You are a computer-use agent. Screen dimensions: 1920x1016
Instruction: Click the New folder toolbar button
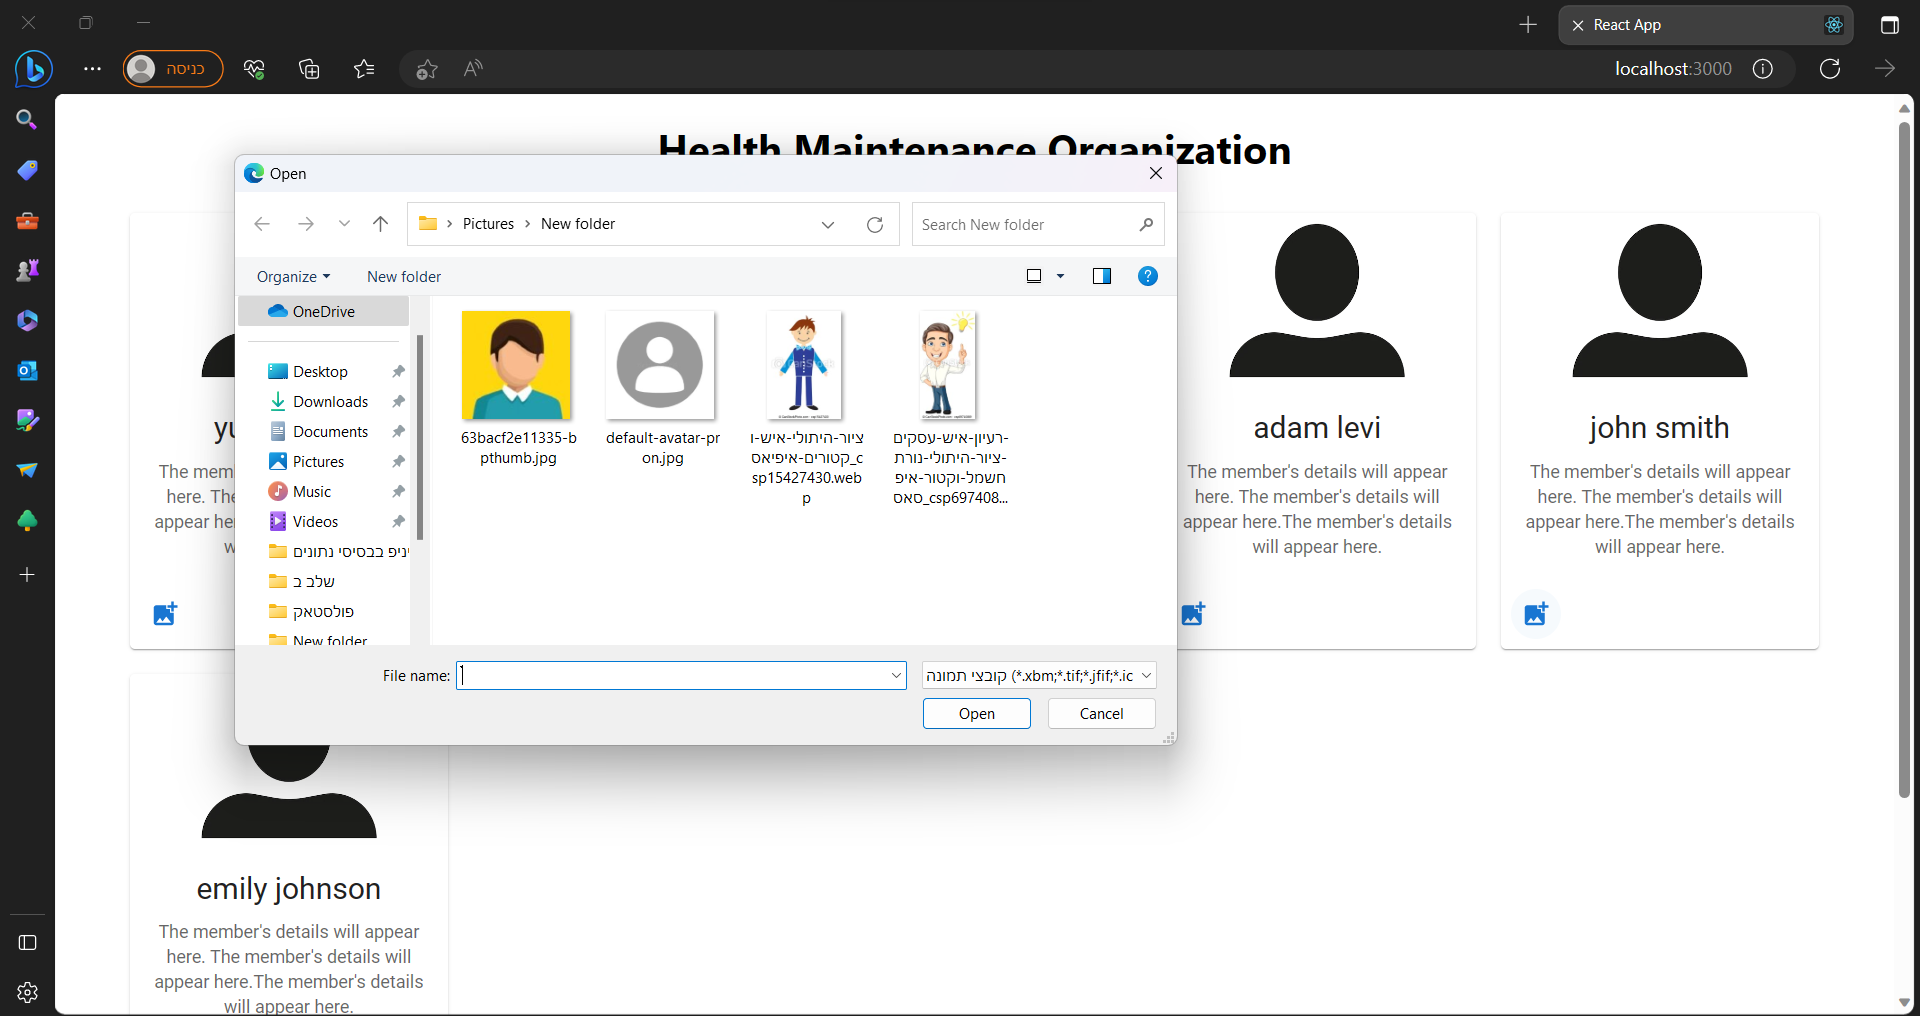[x=404, y=277]
